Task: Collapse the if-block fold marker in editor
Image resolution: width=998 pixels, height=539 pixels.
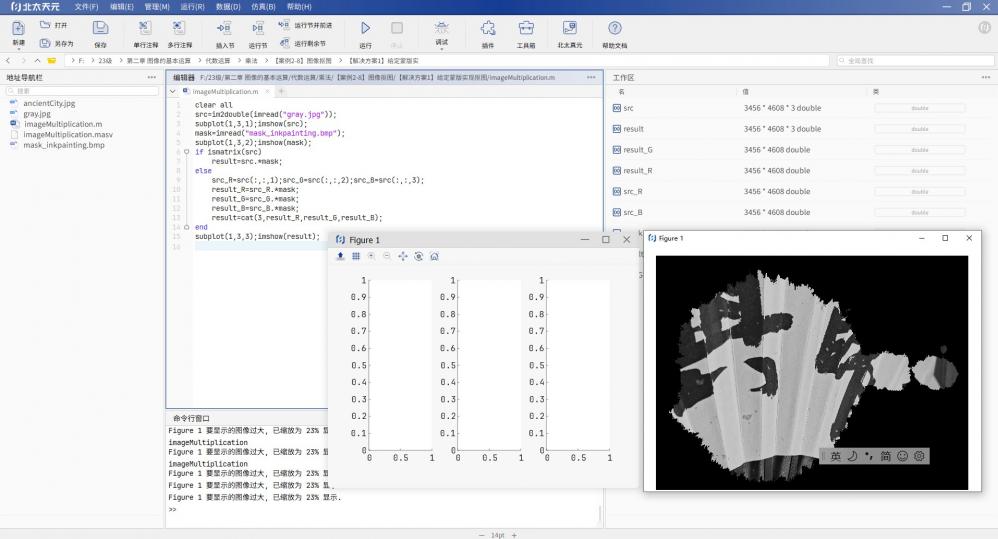Action: tap(186, 152)
